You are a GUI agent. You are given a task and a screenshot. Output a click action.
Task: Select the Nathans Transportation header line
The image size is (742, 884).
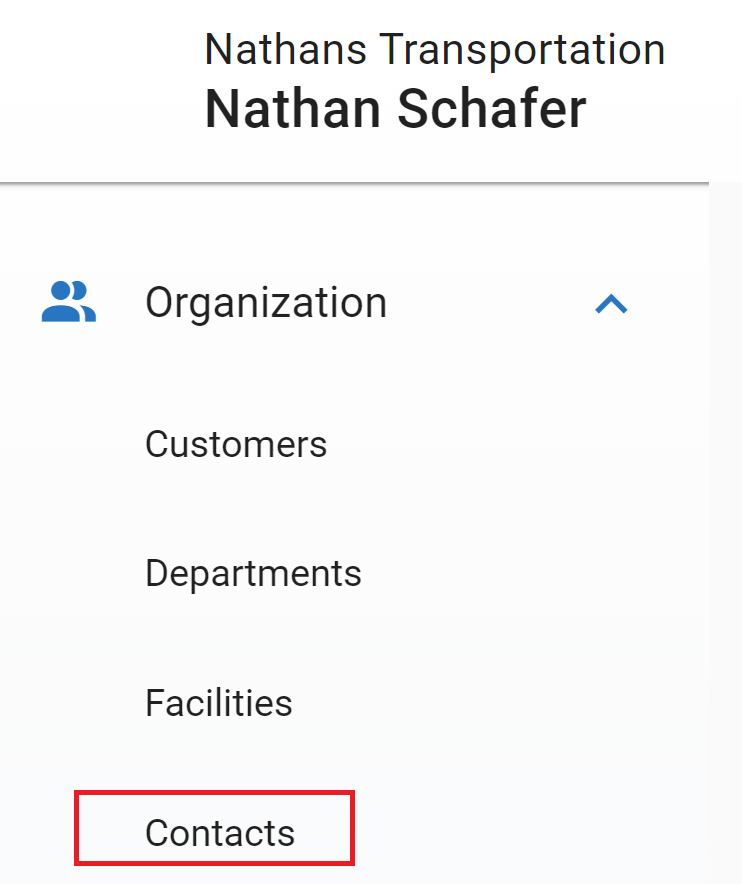coord(435,49)
